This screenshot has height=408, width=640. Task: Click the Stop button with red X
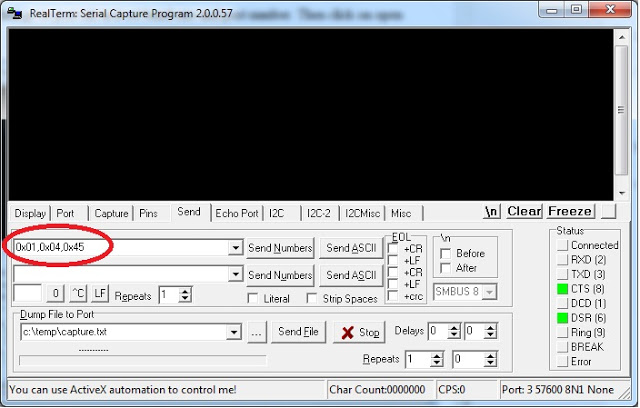pos(358,332)
